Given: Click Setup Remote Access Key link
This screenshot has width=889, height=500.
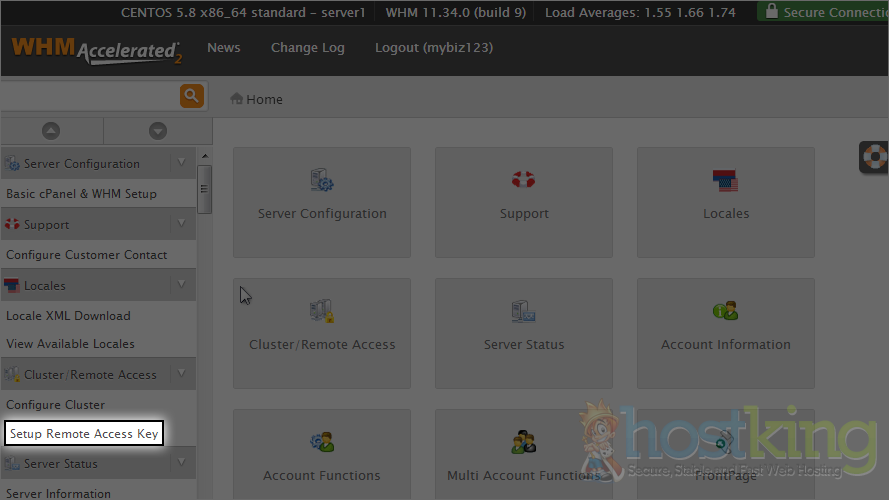Looking at the screenshot, I should coord(84,434).
